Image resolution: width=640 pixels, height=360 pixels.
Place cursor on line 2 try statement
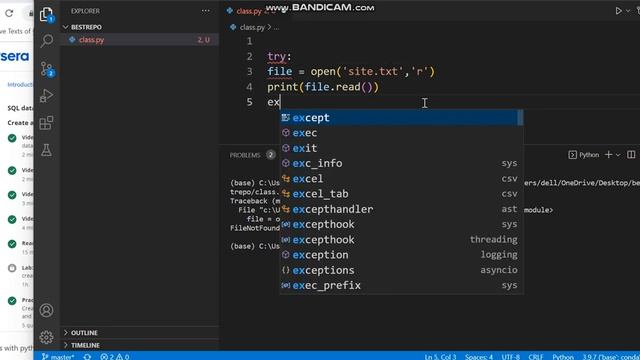point(279,56)
